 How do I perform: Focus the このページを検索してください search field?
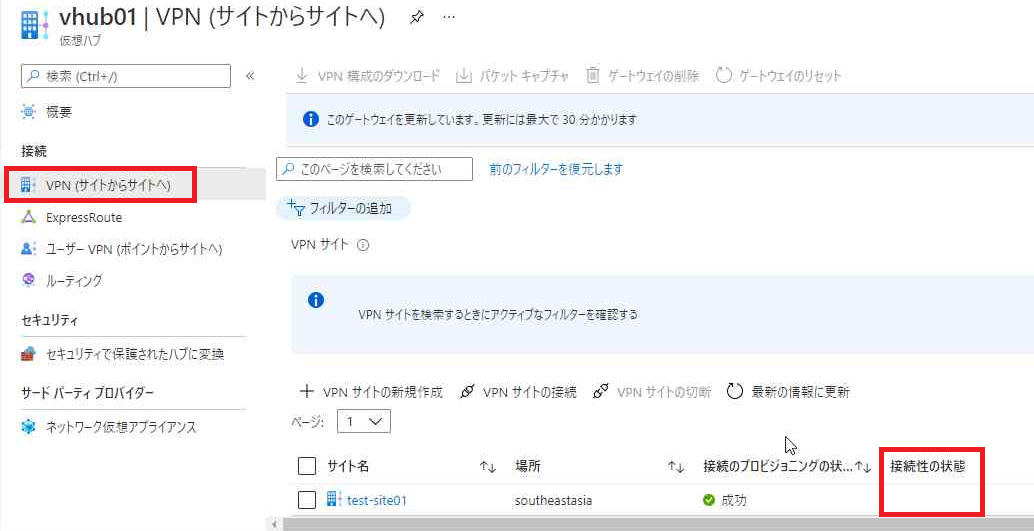click(374, 169)
